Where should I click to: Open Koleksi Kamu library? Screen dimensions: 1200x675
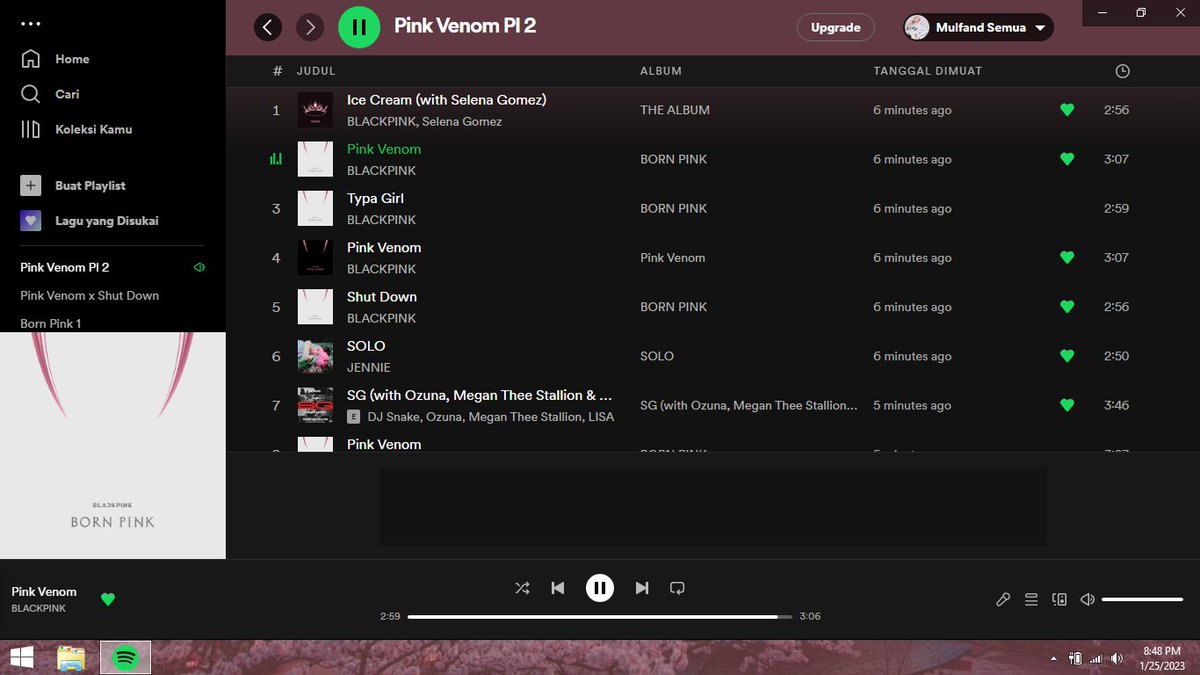tap(77, 129)
